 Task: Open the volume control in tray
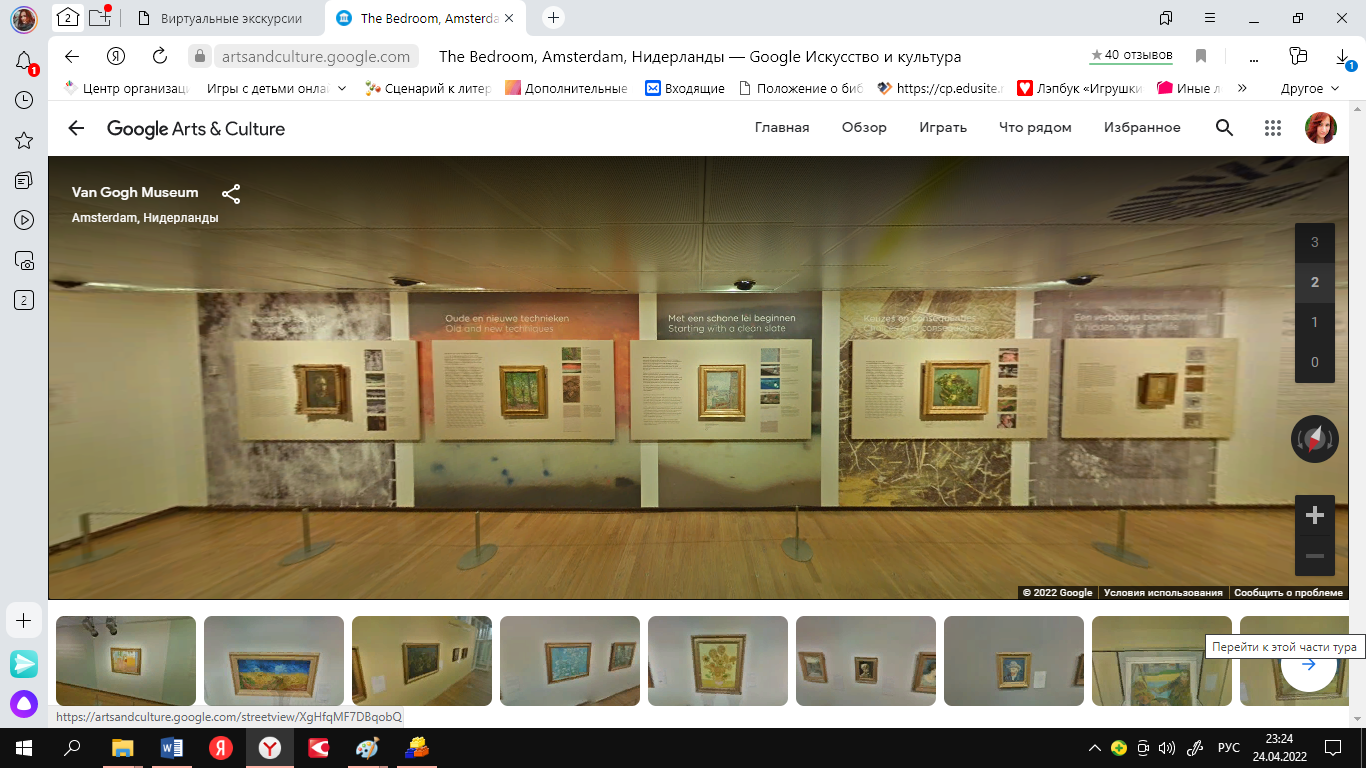click(x=1166, y=748)
